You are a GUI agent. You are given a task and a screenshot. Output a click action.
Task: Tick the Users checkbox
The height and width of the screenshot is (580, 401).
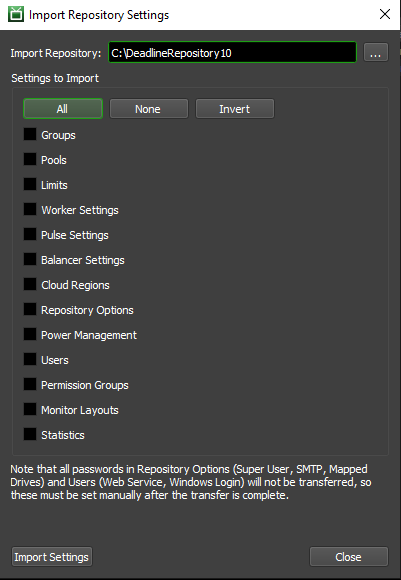30,359
